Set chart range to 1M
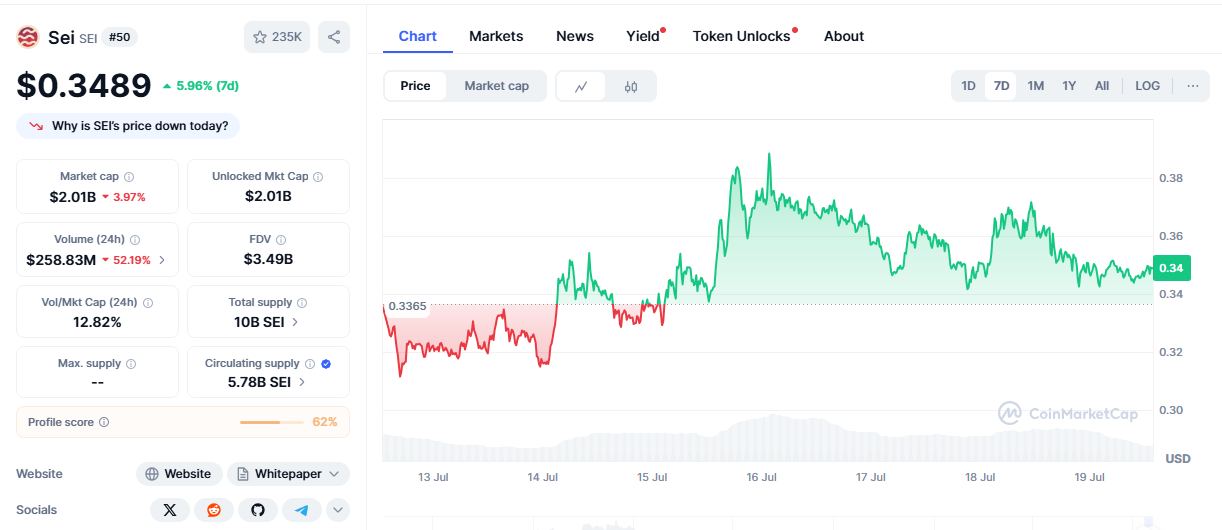The width and height of the screenshot is (1222, 530). click(1036, 86)
